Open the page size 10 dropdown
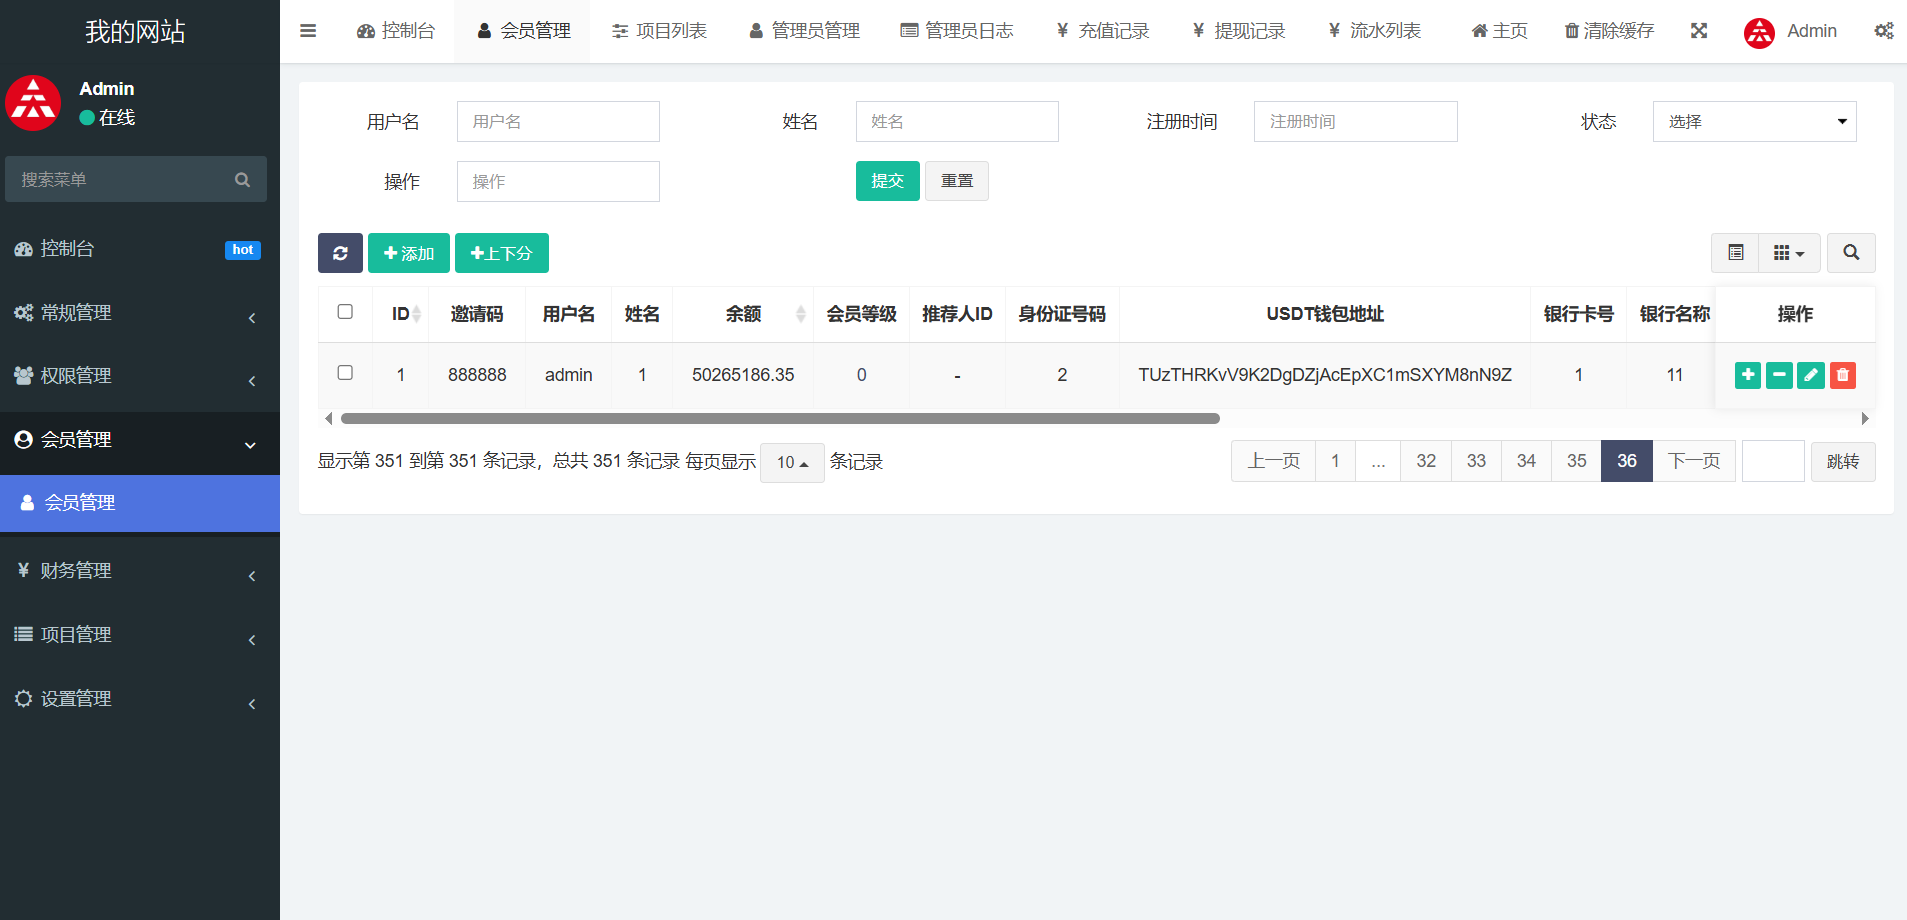Image resolution: width=1907 pixels, height=920 pixels. (x=792, y=462)
